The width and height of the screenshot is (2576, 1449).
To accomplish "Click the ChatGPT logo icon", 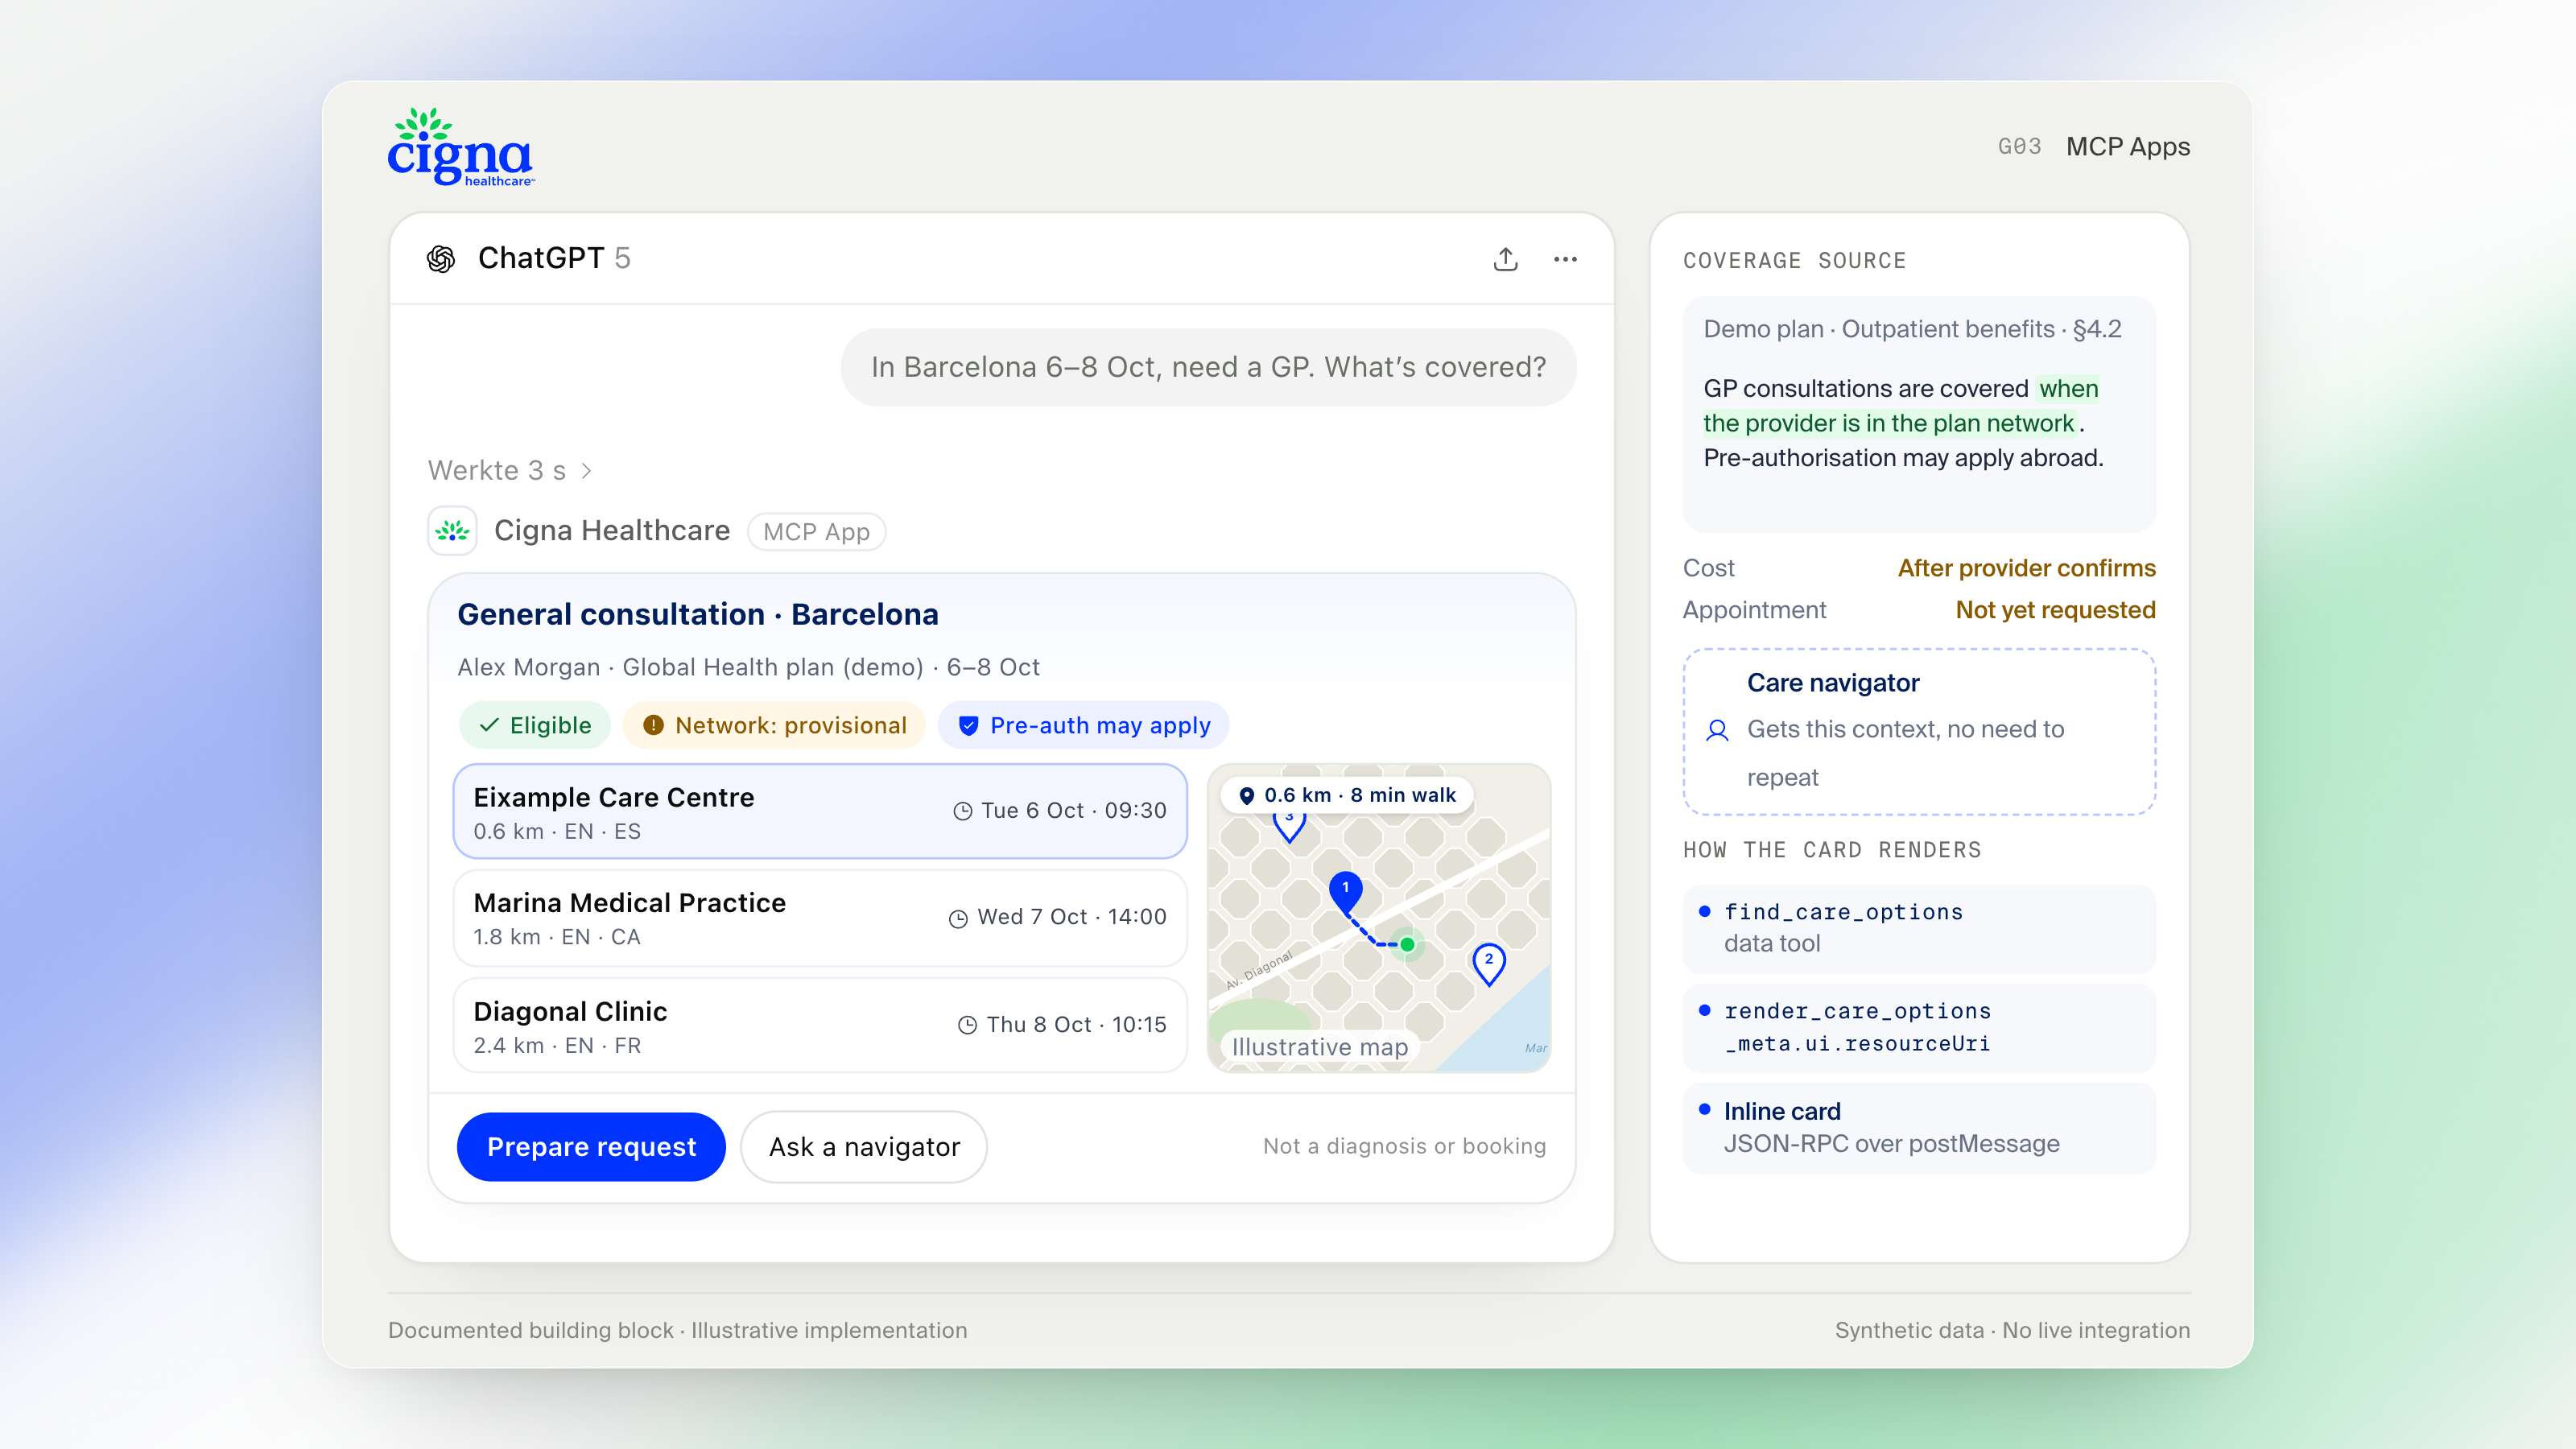I will click(441, 259).
